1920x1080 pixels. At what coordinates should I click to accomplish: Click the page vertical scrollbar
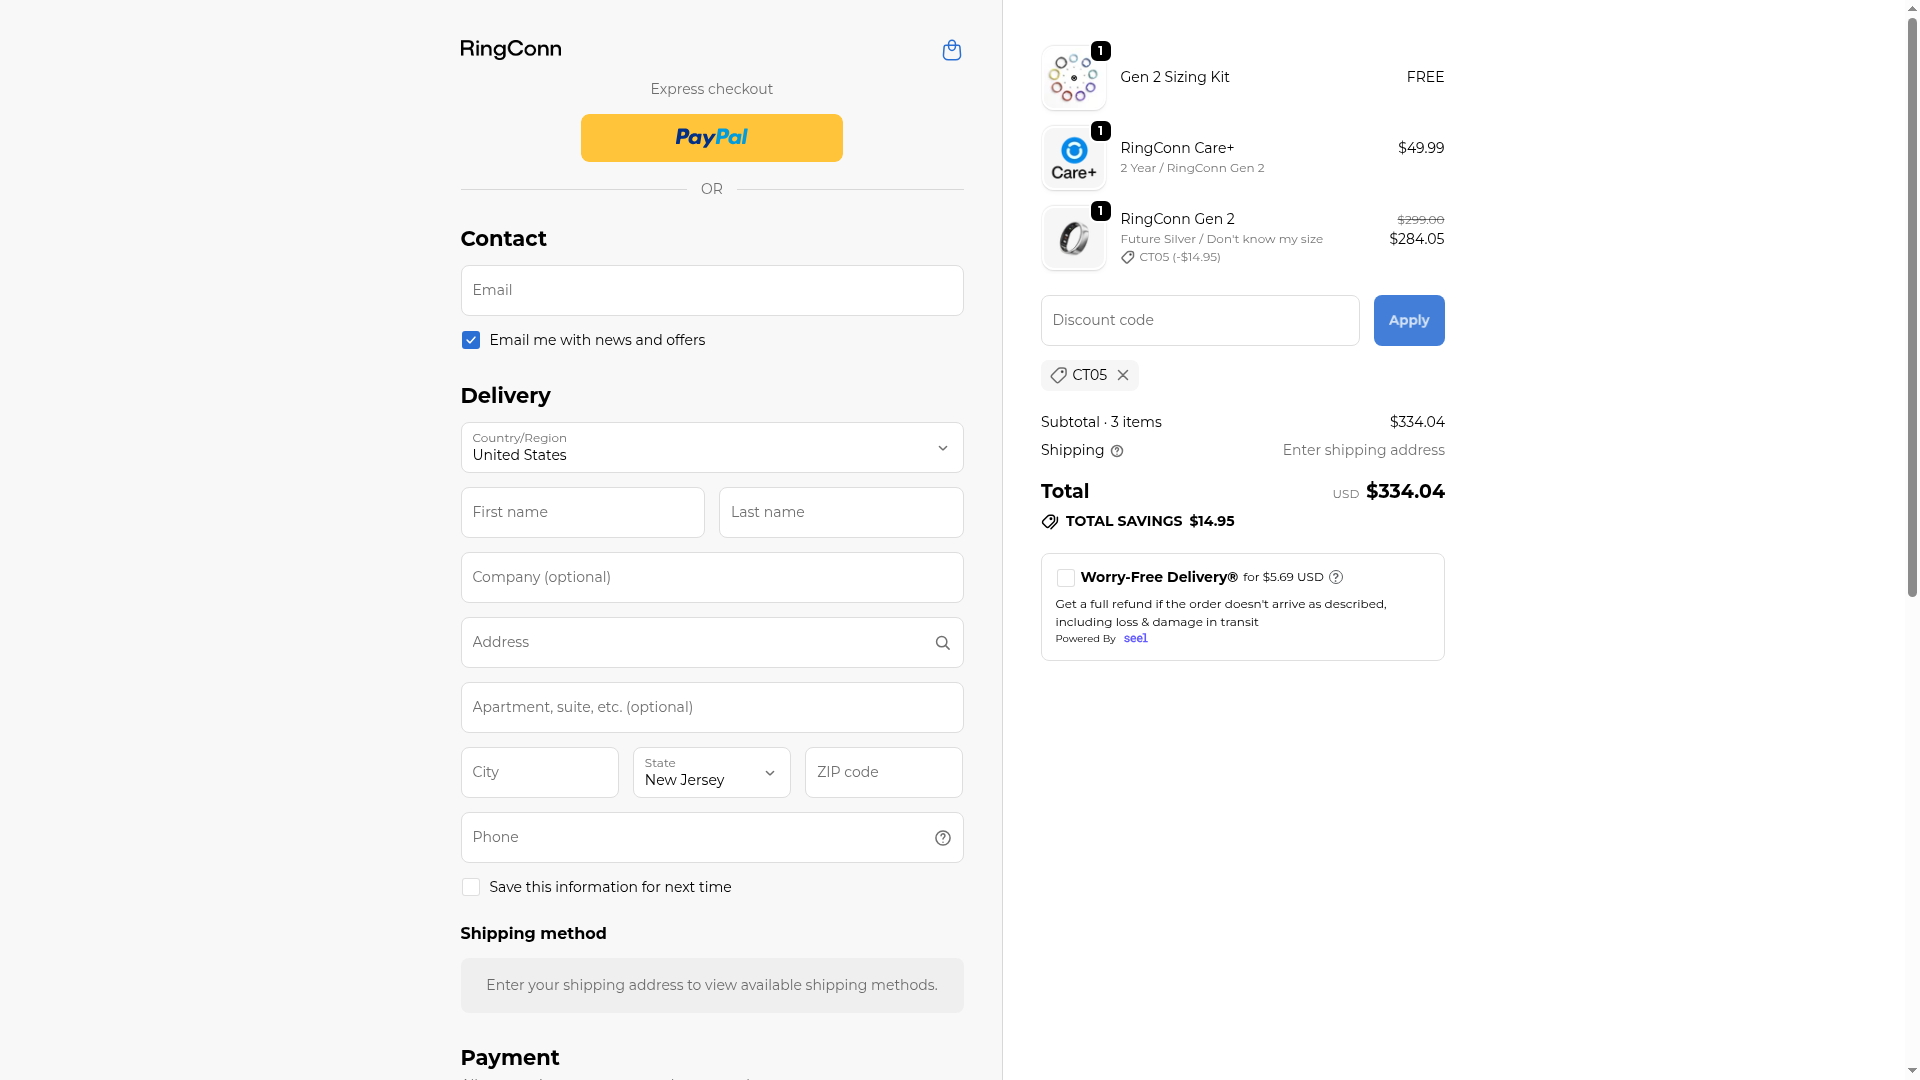(1912, 300)
